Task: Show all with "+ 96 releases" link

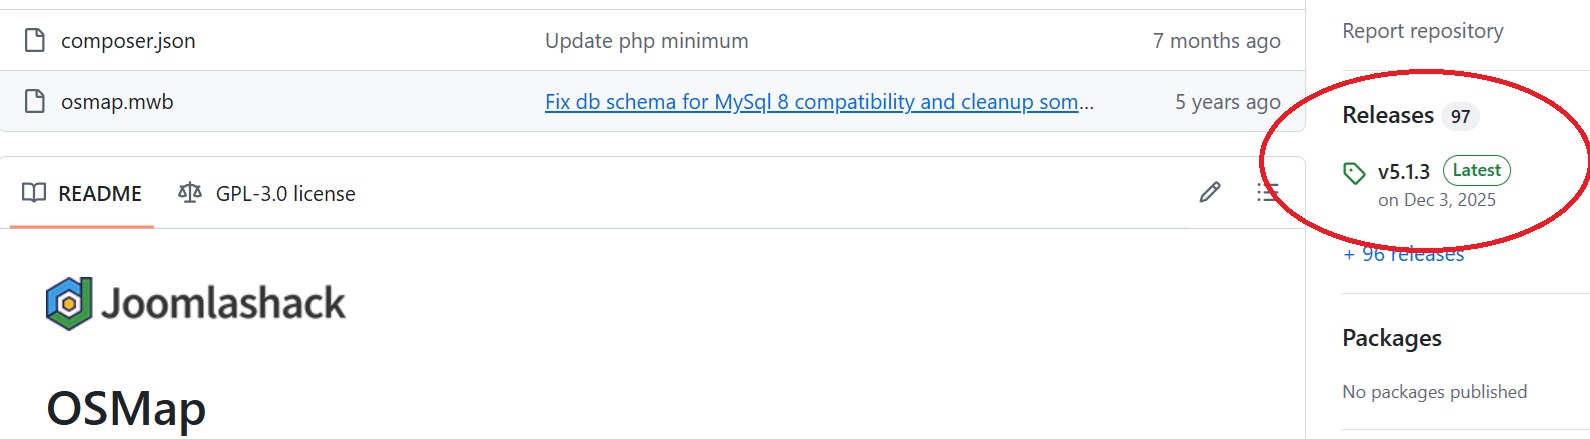Action: (1403, 255)
